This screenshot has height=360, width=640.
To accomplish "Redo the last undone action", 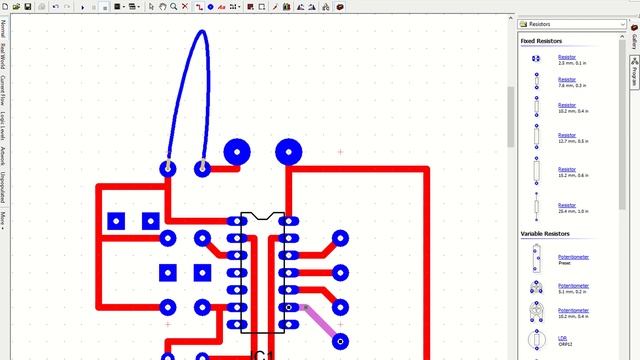I will (x=67, y=7).
